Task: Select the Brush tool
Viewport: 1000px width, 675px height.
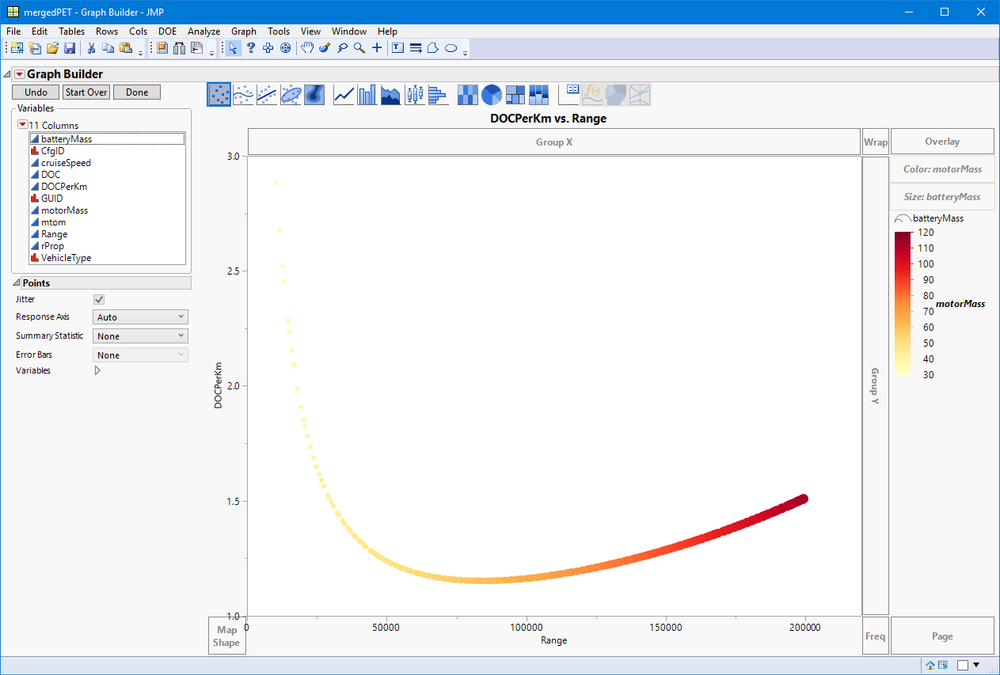Action: tap(325, 48)
